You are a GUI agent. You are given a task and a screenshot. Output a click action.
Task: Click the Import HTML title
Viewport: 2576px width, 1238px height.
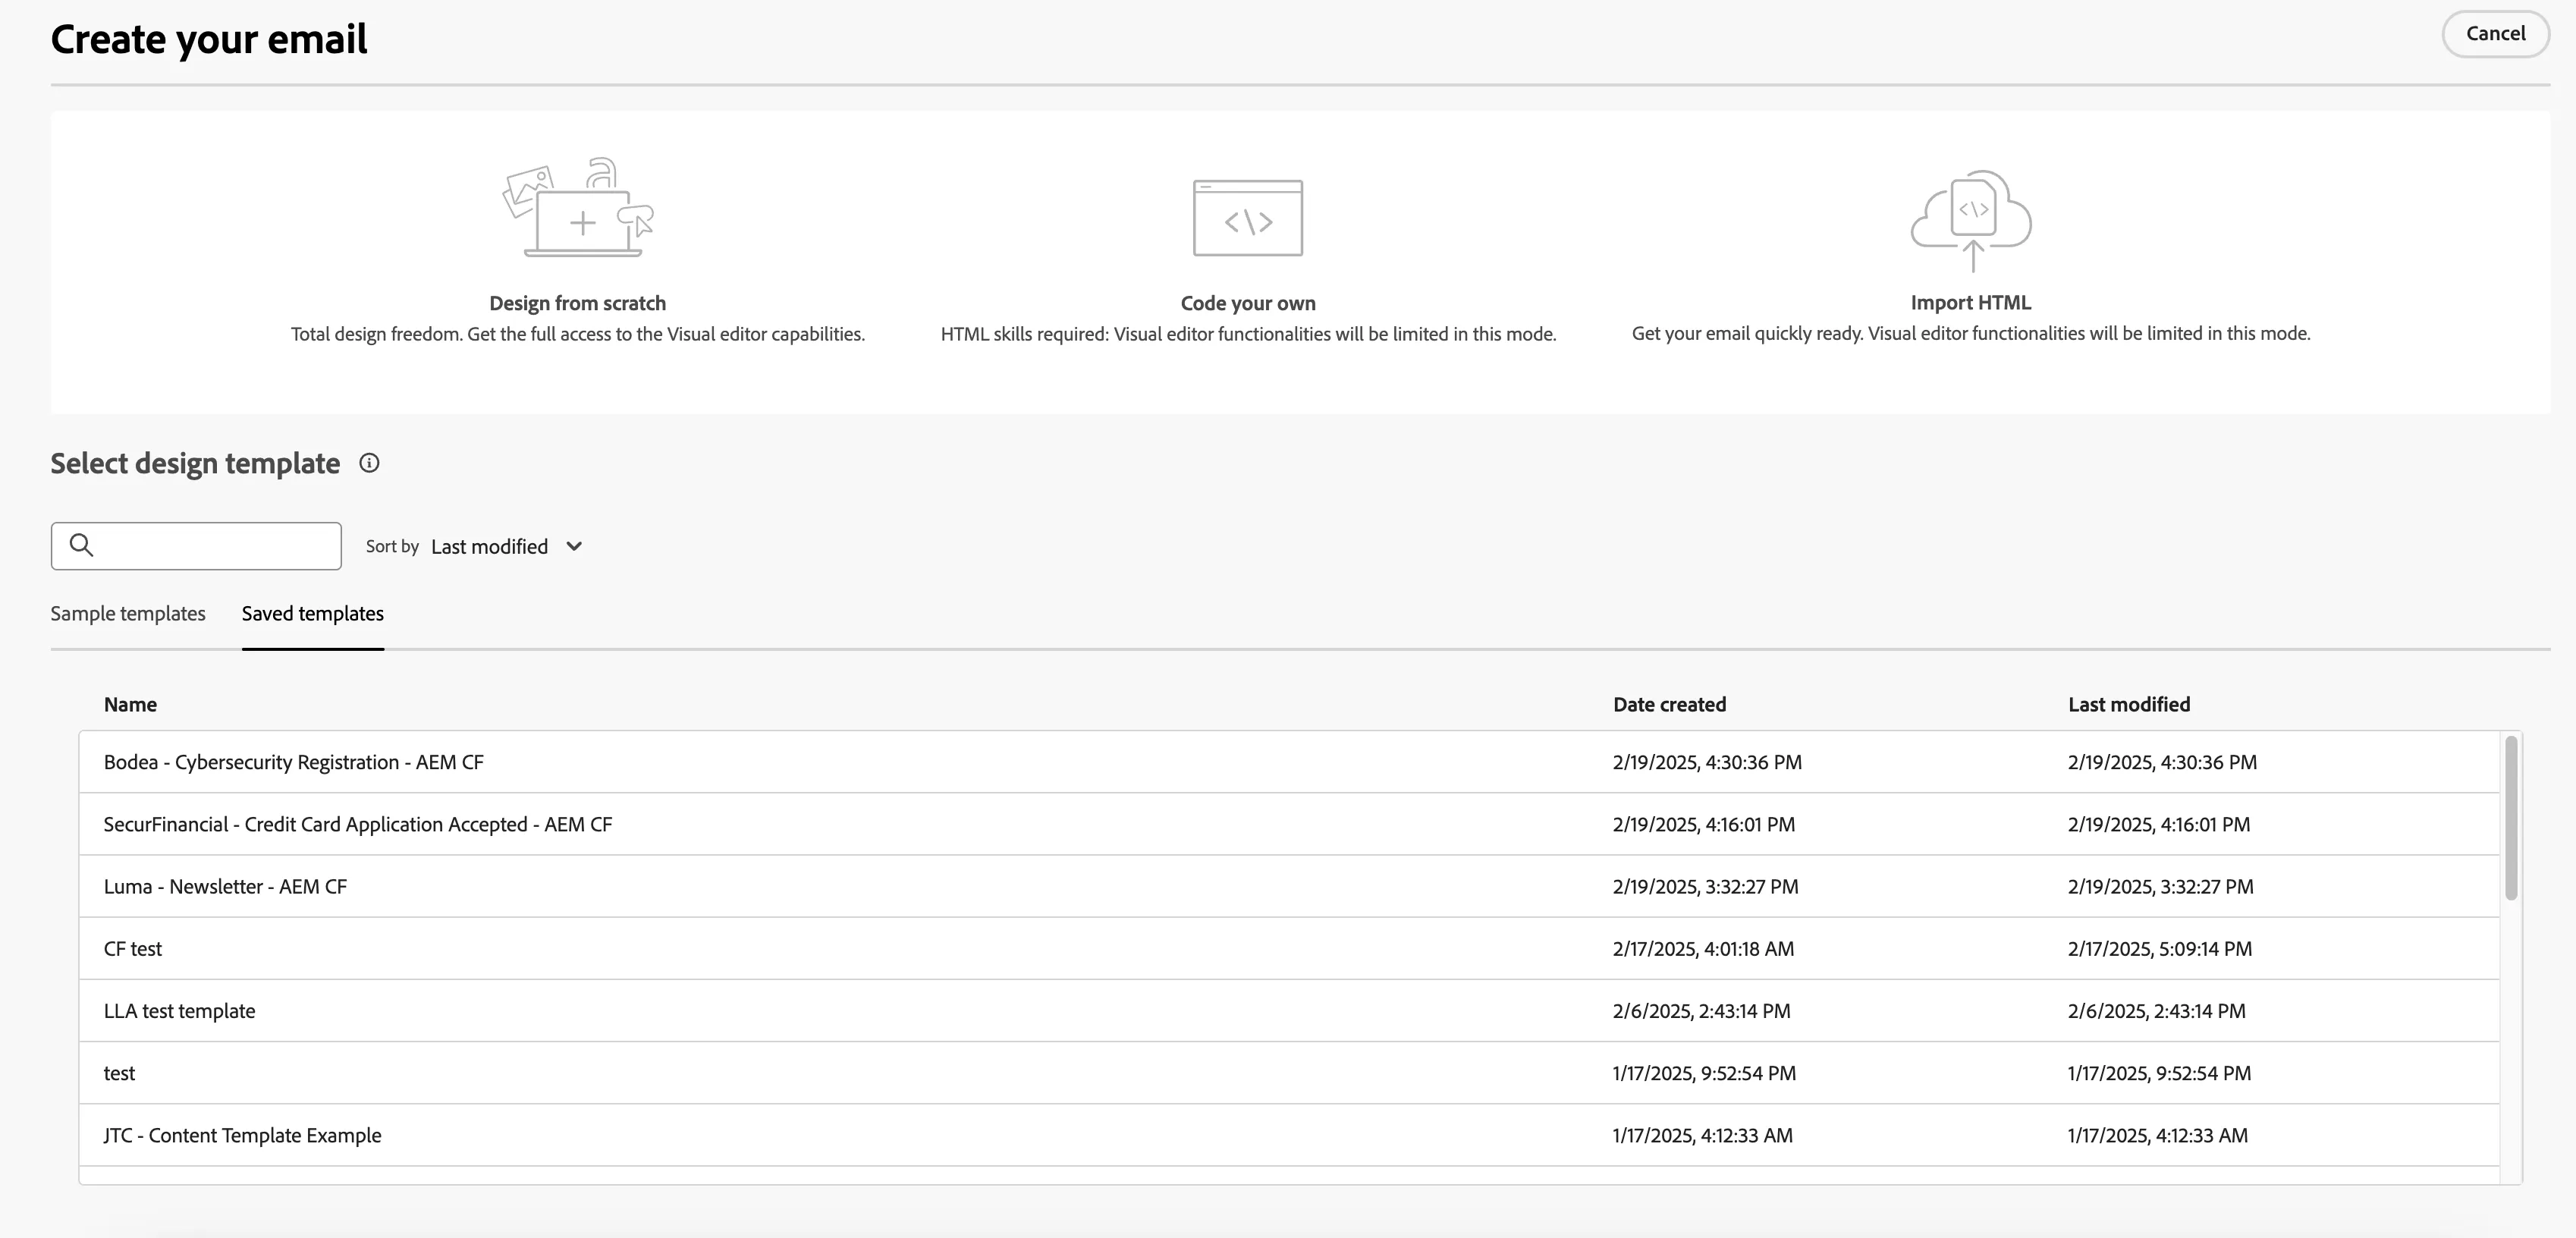[1971, 302]
